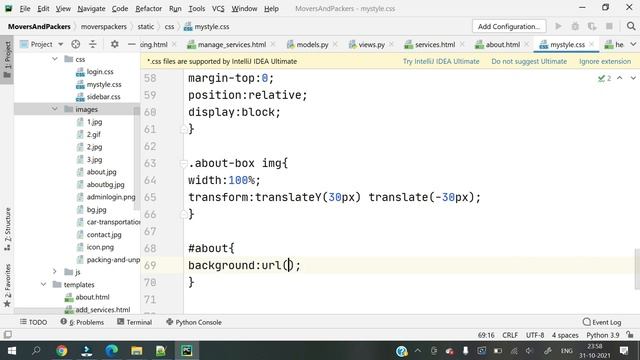This screenshot has height=360, width=640.
Task: Click the locate target crosshair icon
Action: (x=76, y=44)
